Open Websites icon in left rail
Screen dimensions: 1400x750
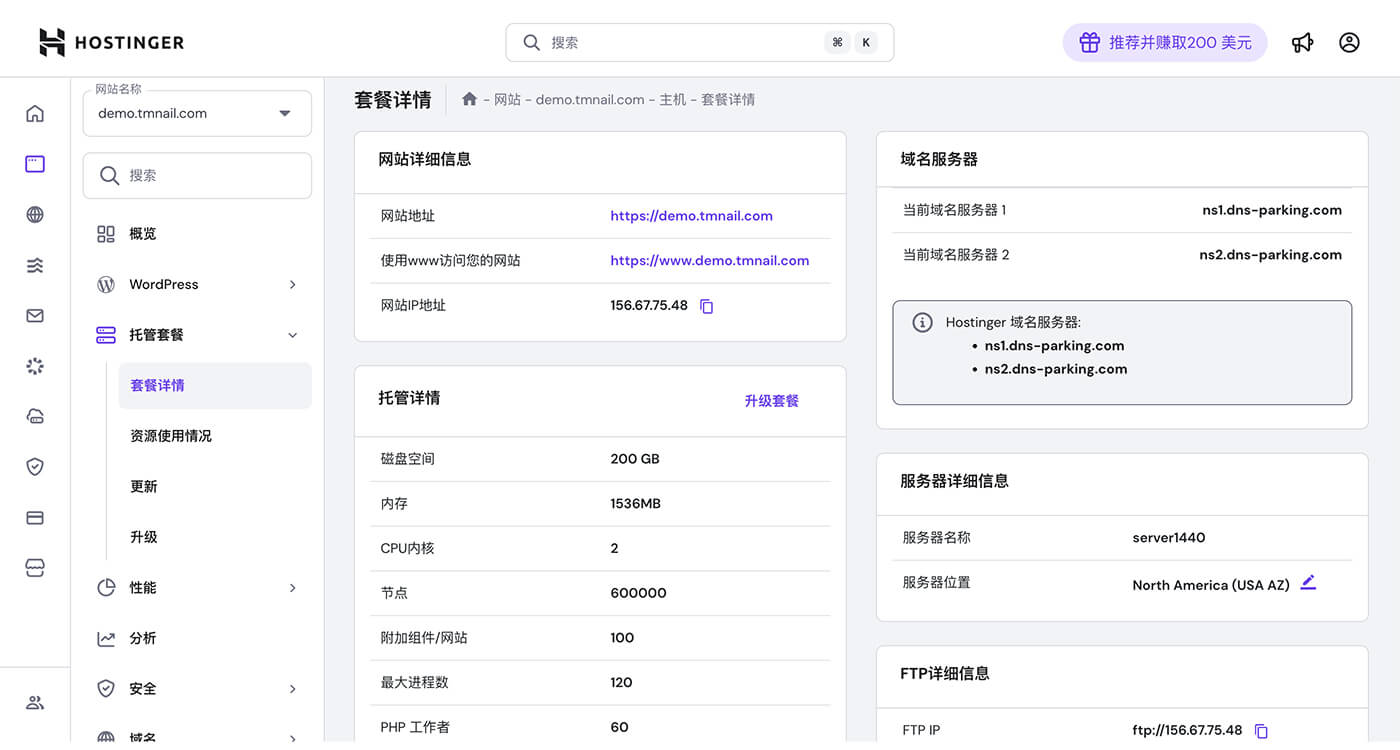[35, 164]
